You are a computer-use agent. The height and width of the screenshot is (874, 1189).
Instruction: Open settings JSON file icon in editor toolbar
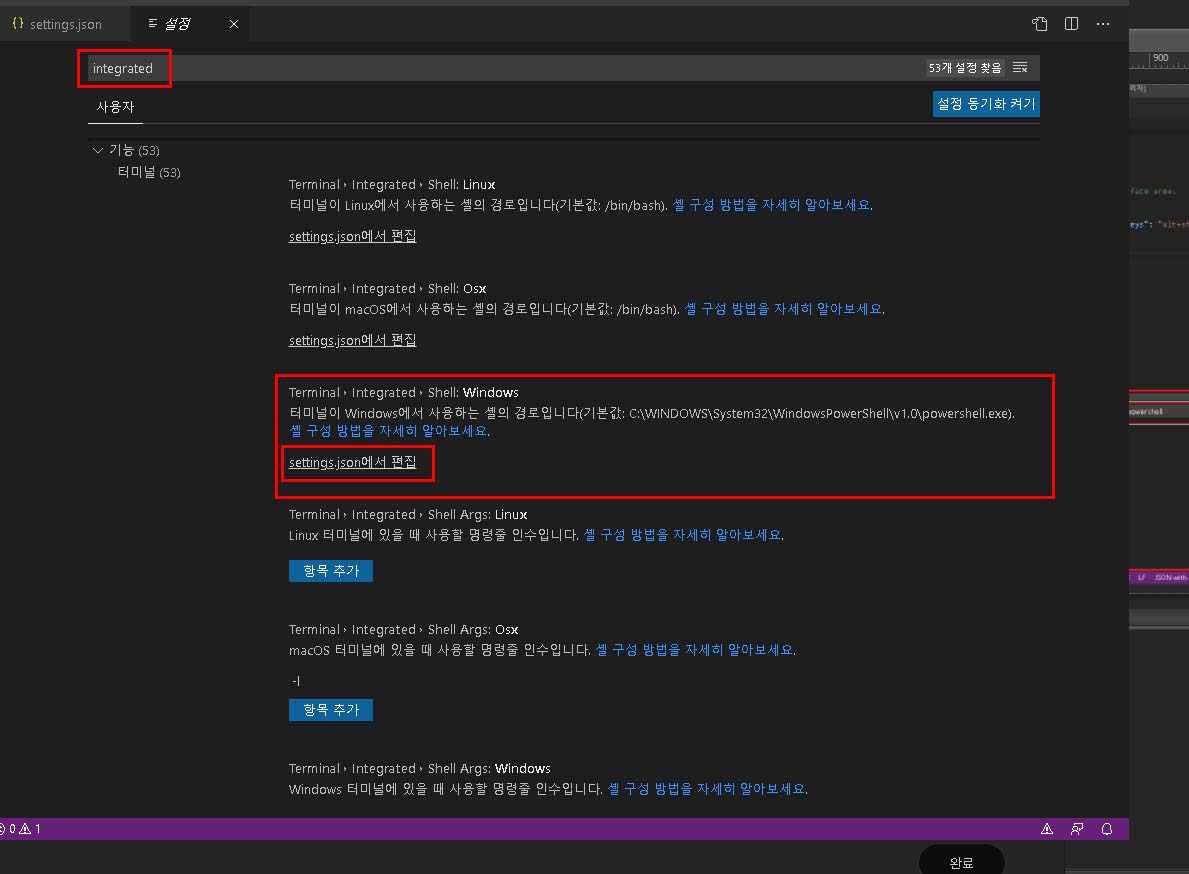(1040, 23)
